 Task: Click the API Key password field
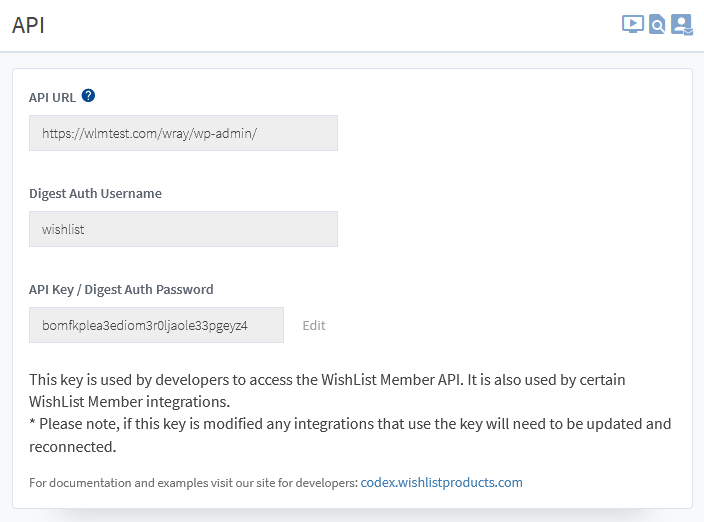(x=156, y=325)
